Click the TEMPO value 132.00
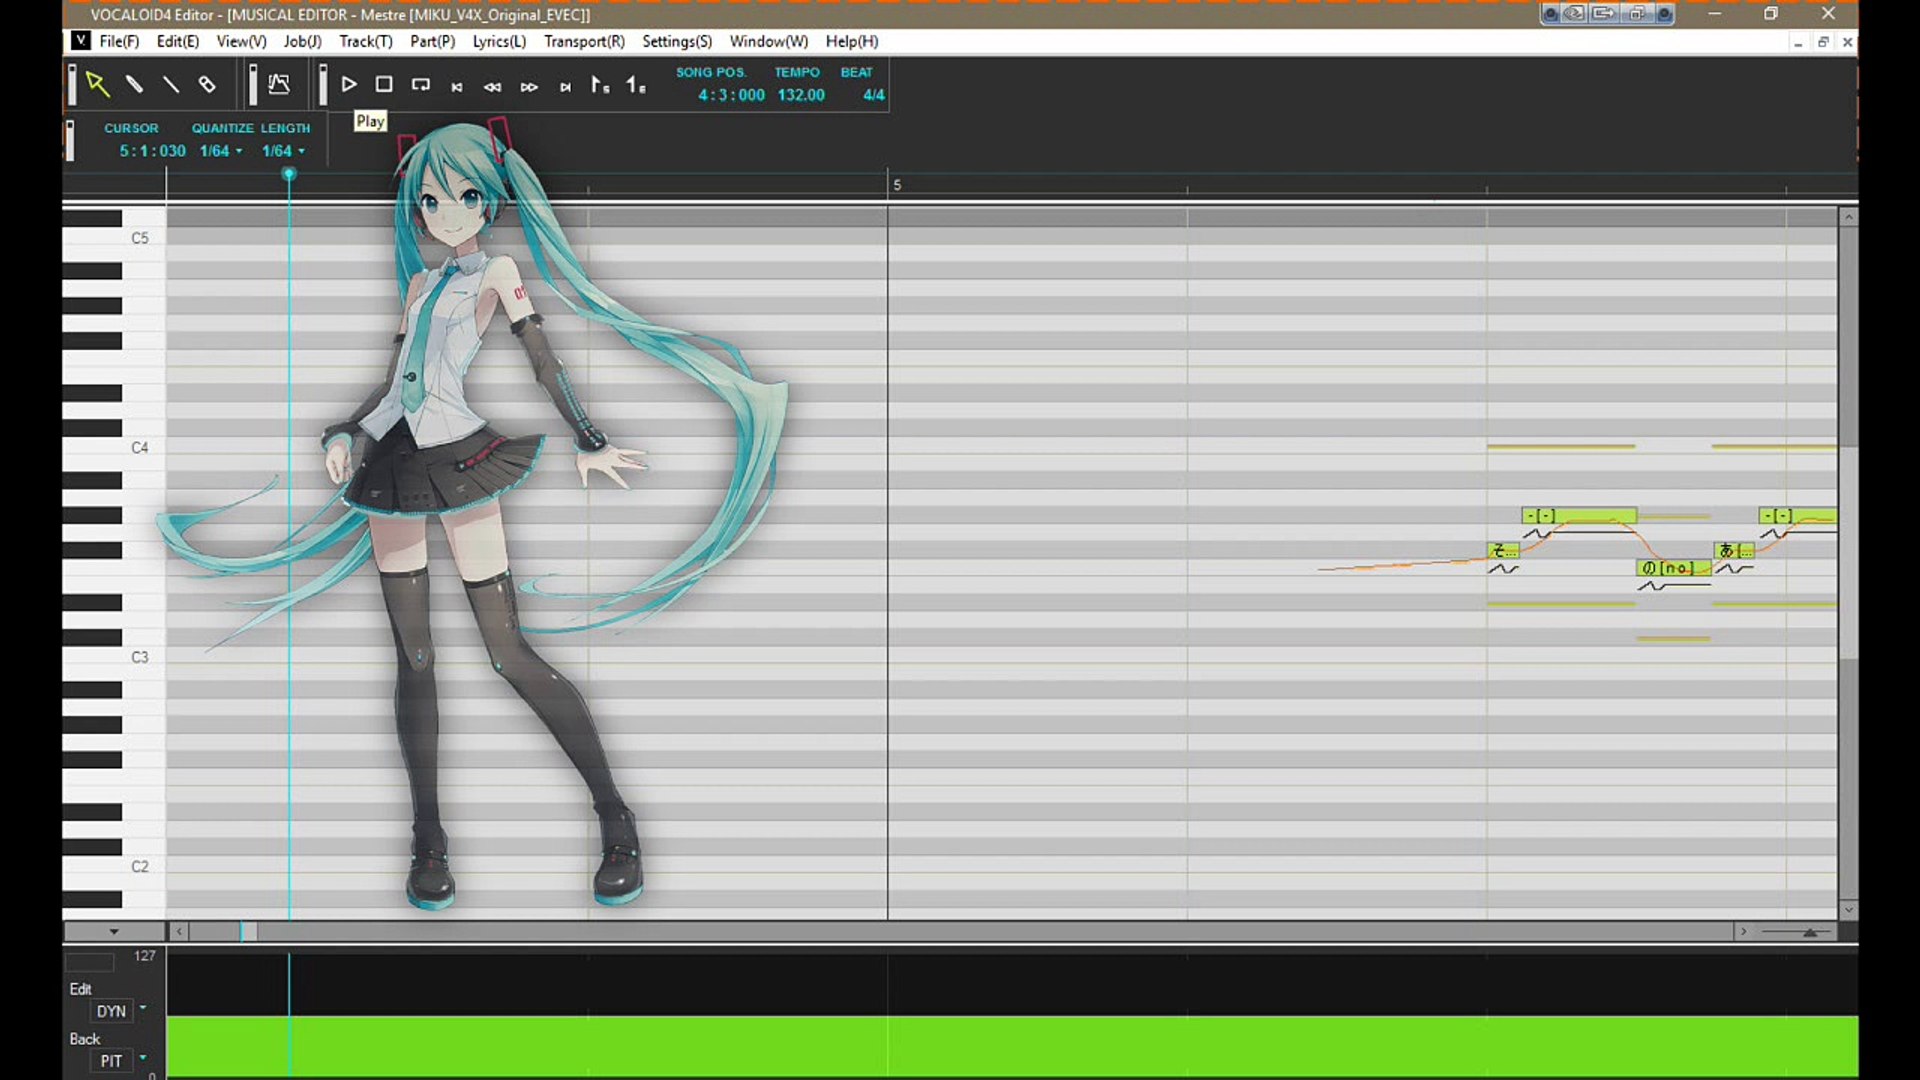 coord(801,95)
